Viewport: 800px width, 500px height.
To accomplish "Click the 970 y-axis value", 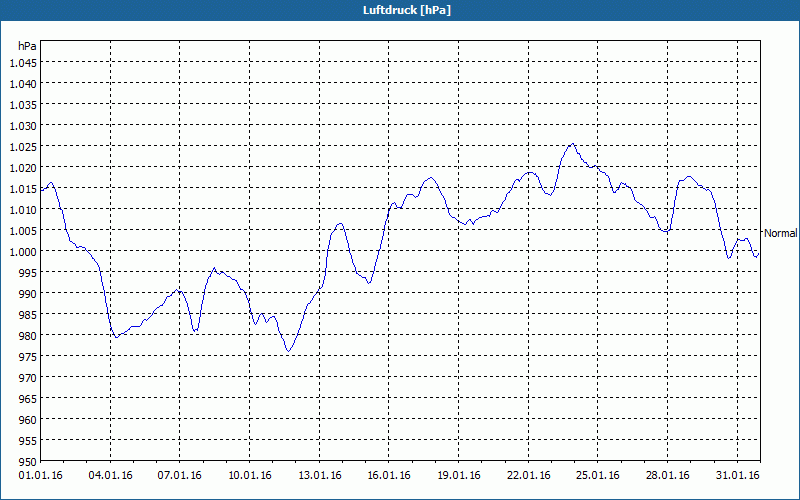I will click(x=28, y=378).
